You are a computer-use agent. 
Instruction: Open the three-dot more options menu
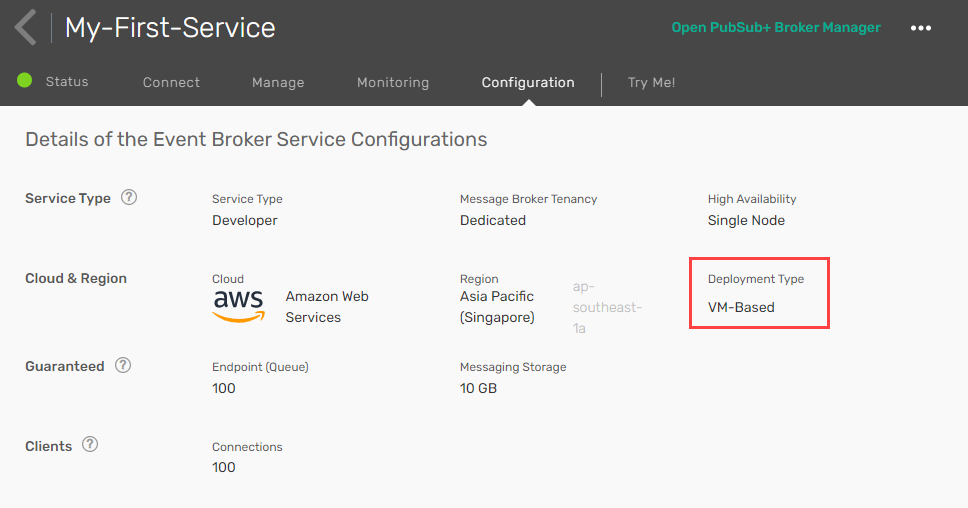(921, 28)
